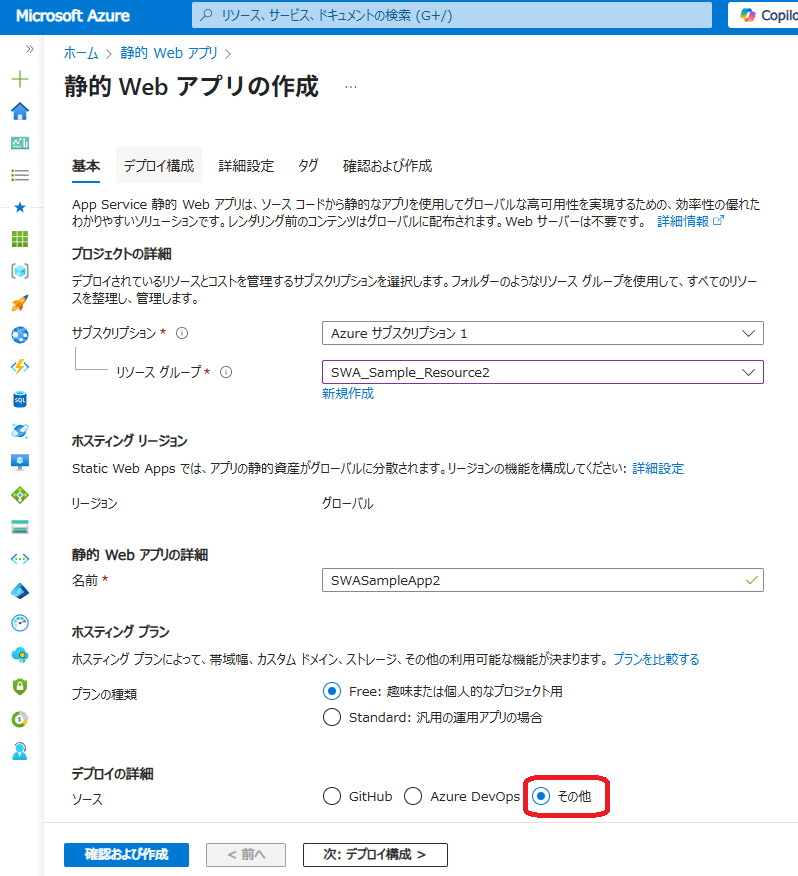Click 詳細設定 link in hosting region section

[x=658, y=468]
